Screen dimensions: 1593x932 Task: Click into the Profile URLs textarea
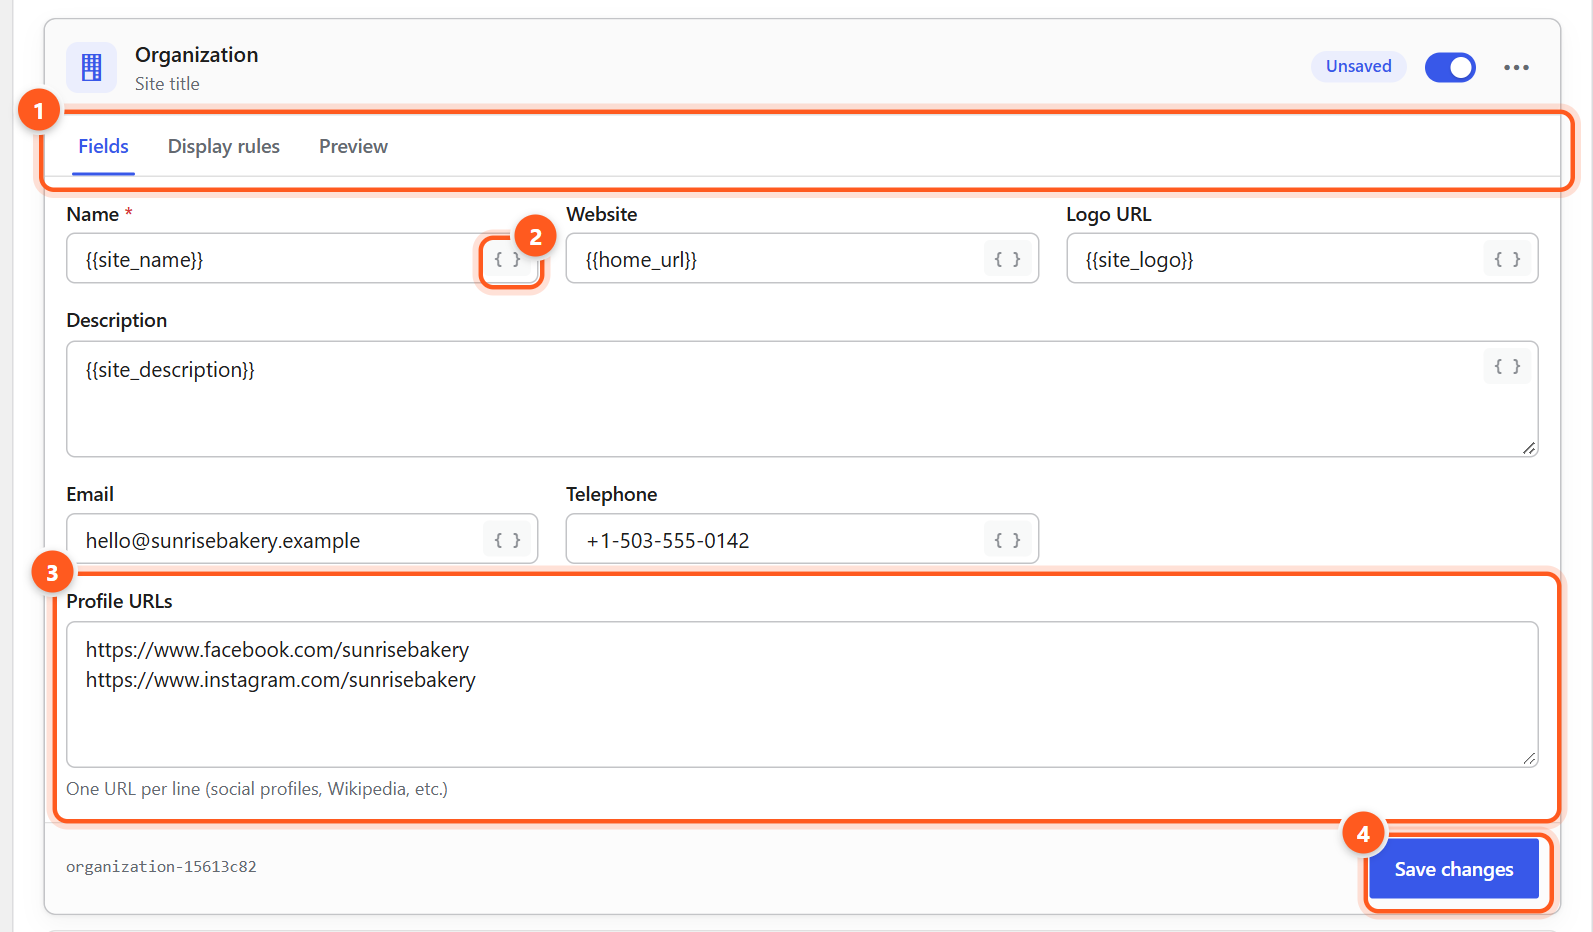click(802, 694)
